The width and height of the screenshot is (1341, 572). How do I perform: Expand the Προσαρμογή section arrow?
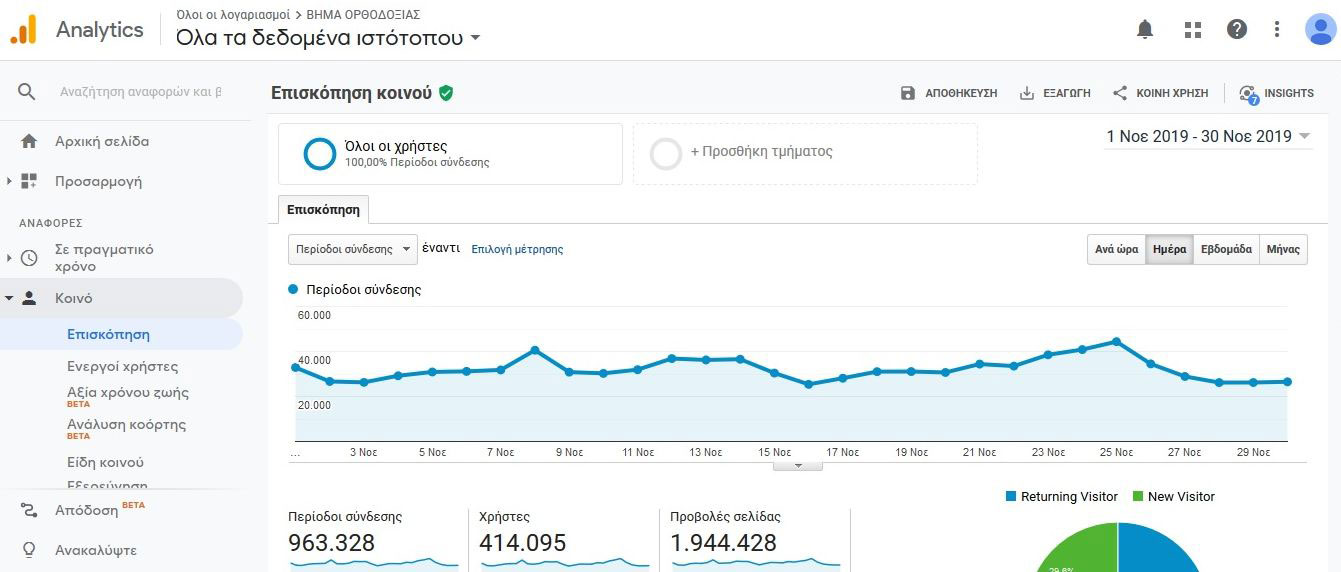pyautogui.click(x=9, y=181)
